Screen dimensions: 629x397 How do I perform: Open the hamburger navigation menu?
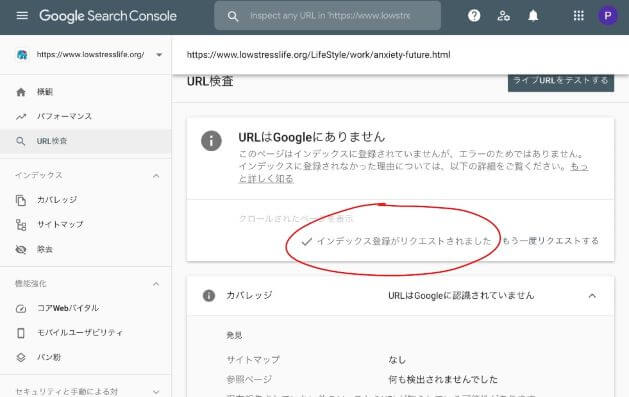click(22, 16)
